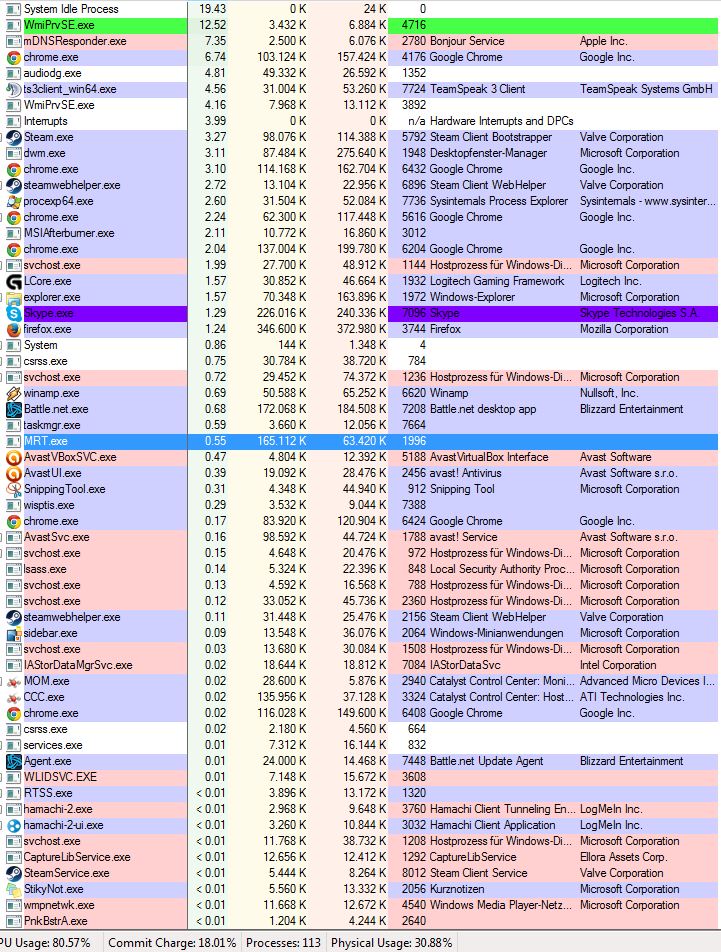Viewport: 721px width, 952px height.
Task: Click the SnippingTool.exe scissors icon
Action: point(13,489)
